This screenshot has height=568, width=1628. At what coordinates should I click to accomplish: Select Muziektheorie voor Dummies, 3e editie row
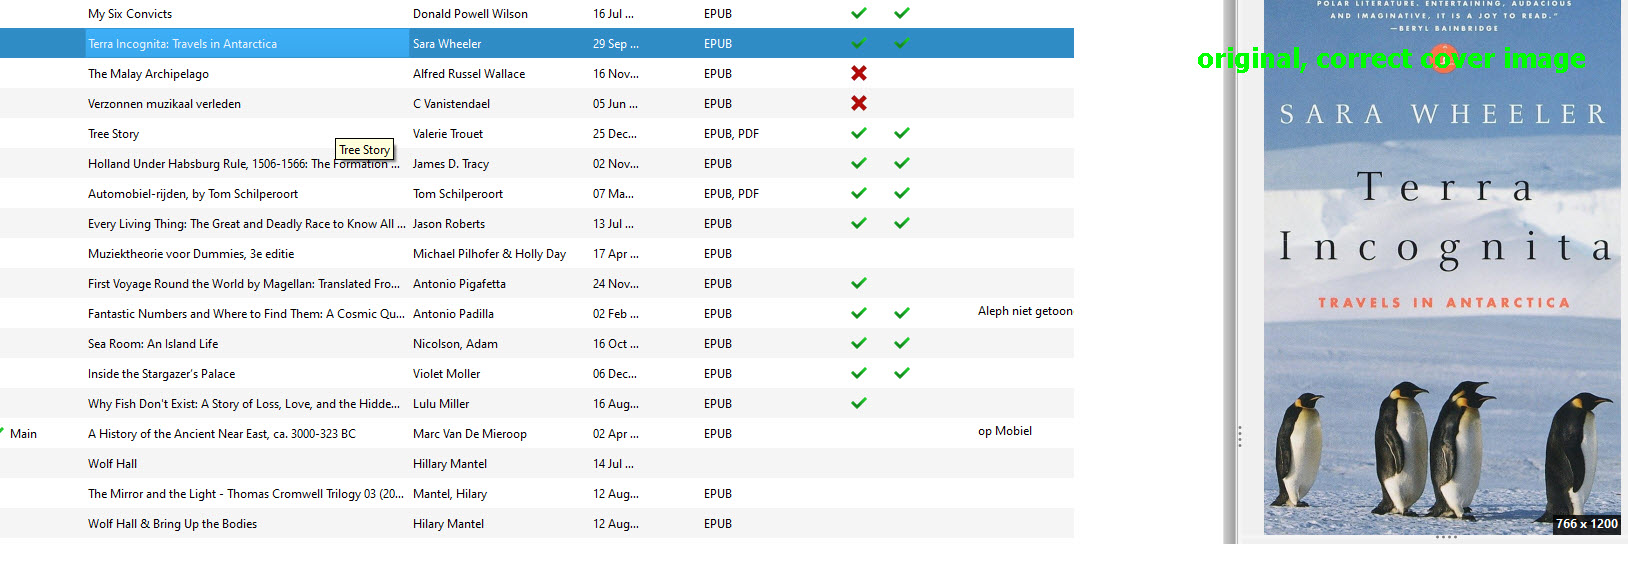pyautogui.click(x=191, y=254)
